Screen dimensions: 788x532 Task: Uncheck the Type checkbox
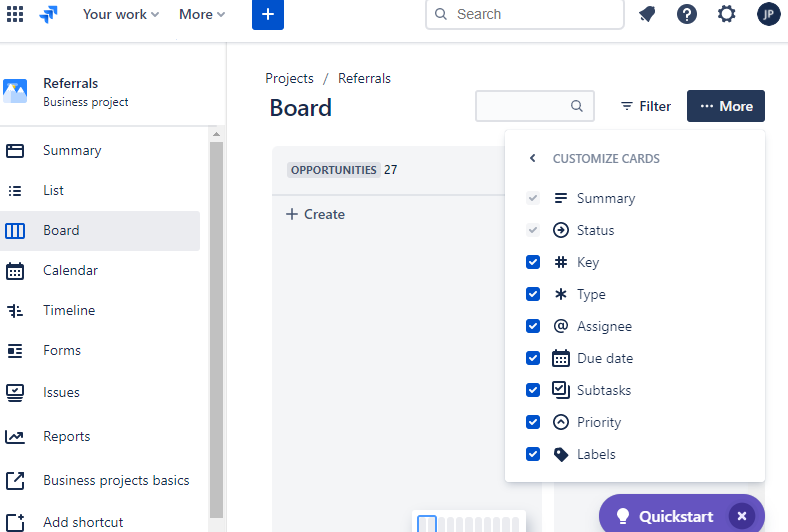click(533, 294)
